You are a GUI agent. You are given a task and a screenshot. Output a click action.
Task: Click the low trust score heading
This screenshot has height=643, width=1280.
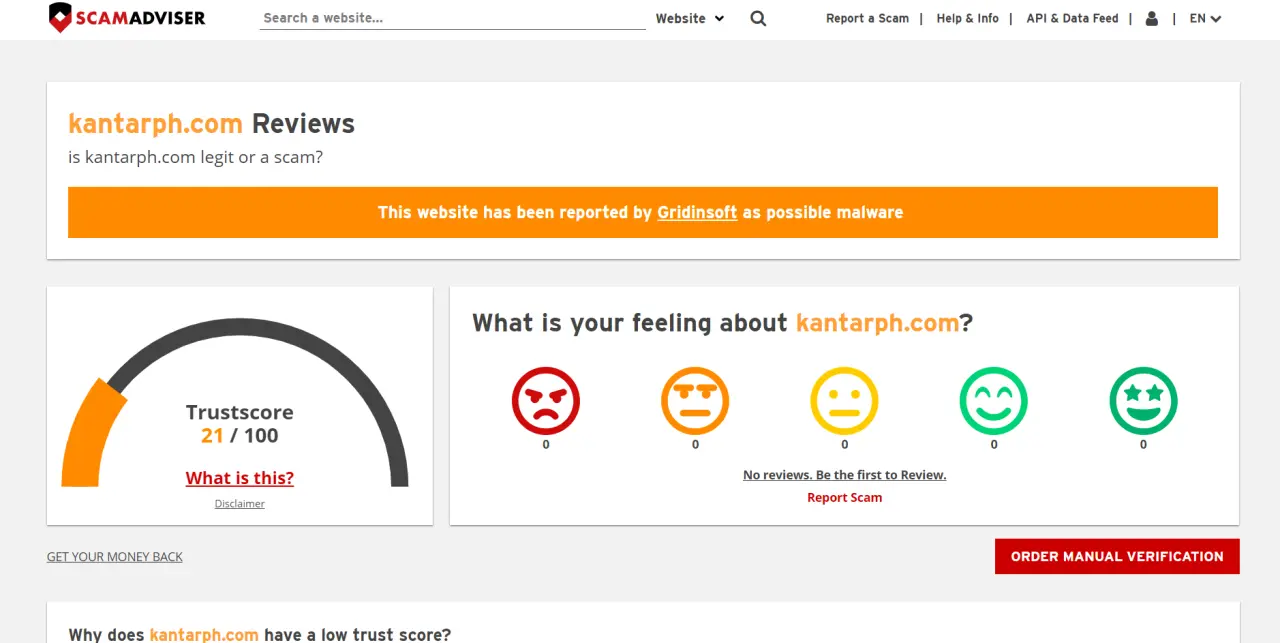(x=260, y=634)
